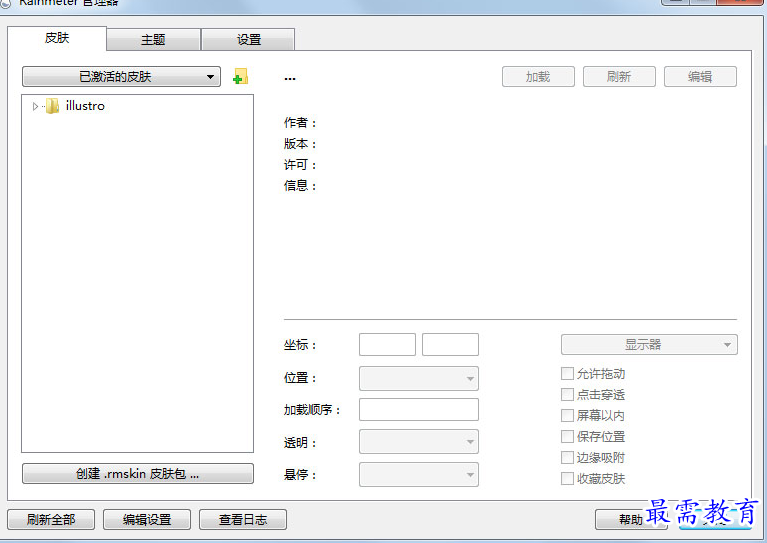Open the 已激活的皮肤 dropdown
Screen dimensions: 767x543
121,77
